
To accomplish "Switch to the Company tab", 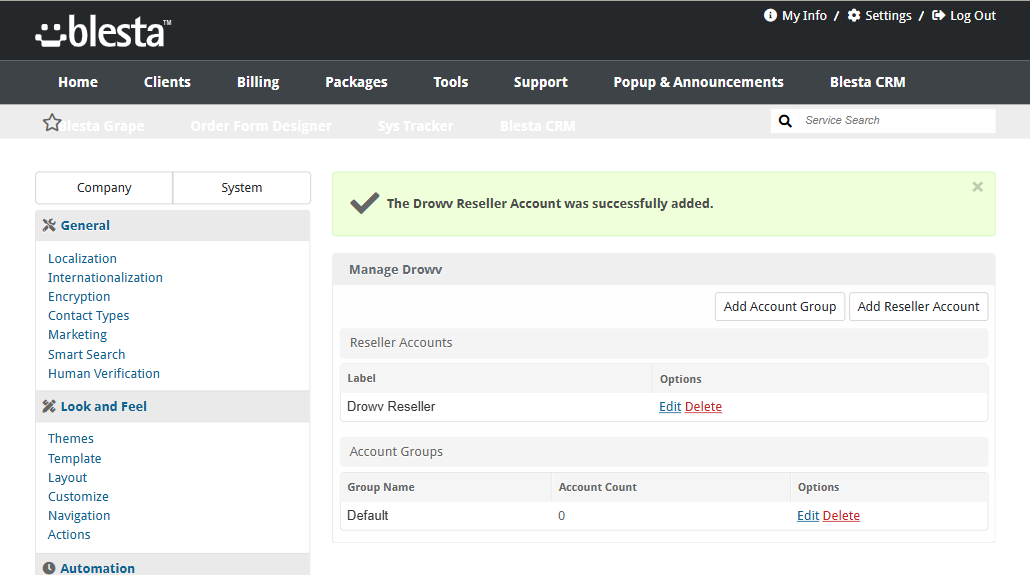I will [104, 188].
